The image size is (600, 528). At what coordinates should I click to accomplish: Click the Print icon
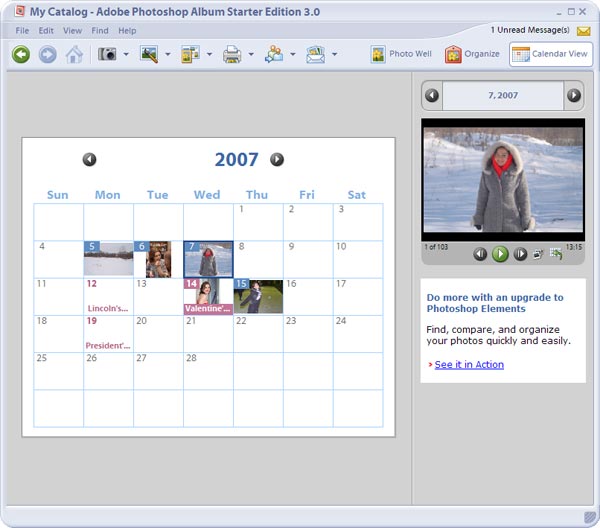[232, 54]
